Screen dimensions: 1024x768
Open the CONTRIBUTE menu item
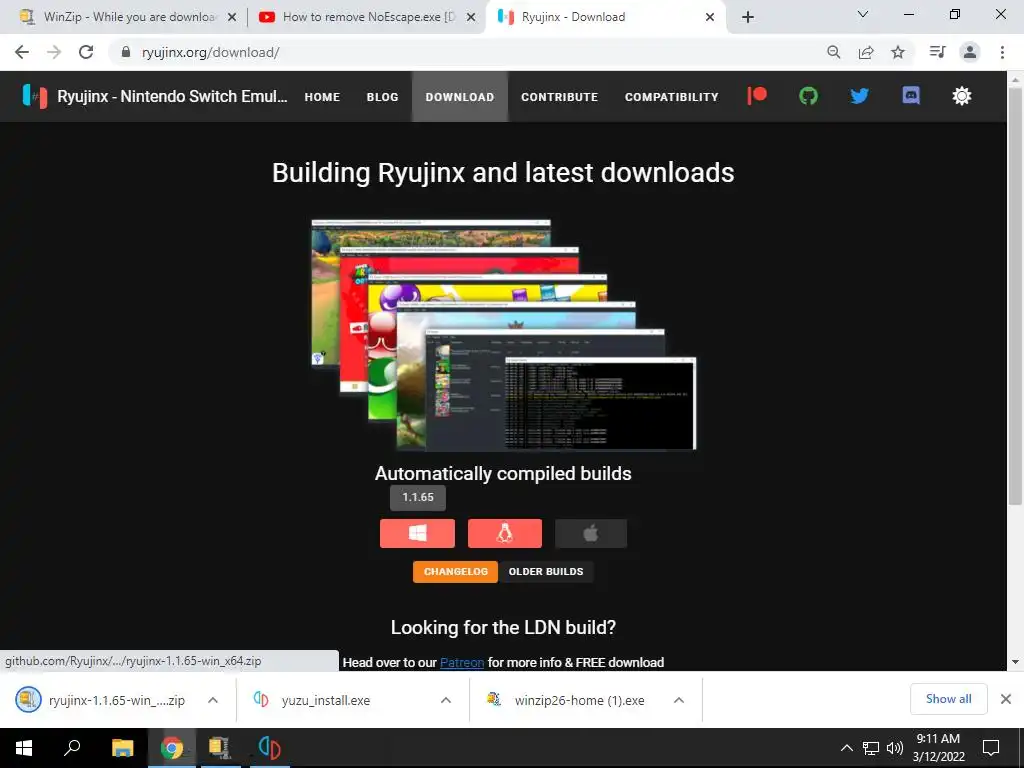[560, 97]
